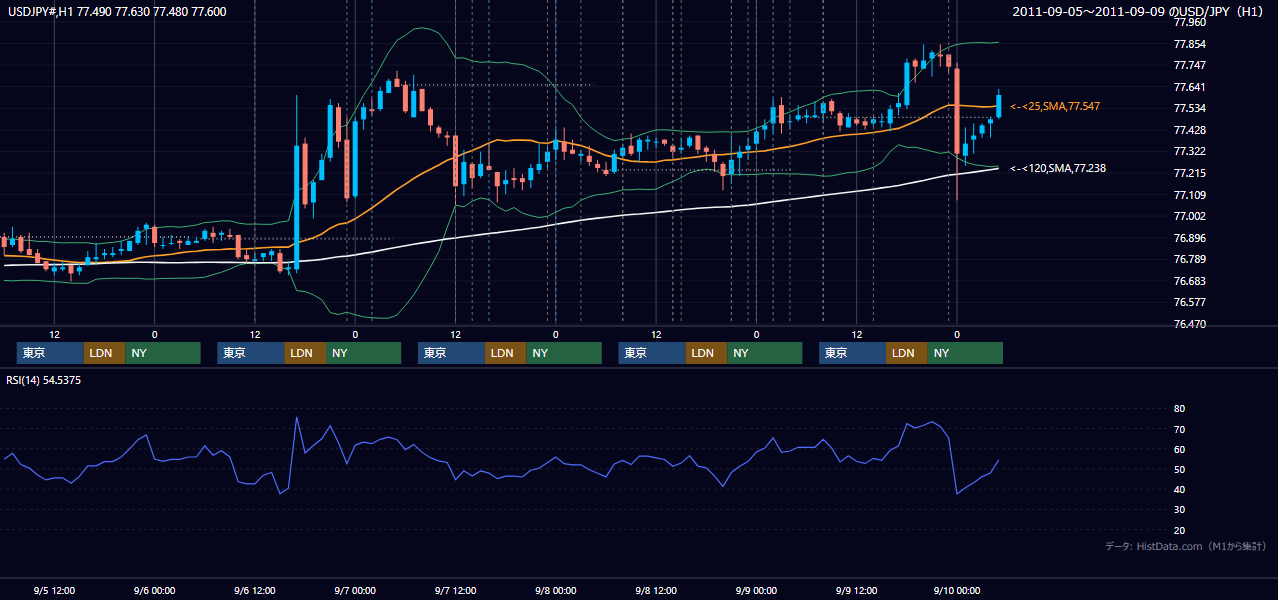
Task: Click the 77.960 price axis label
Action: [1188, 21]
